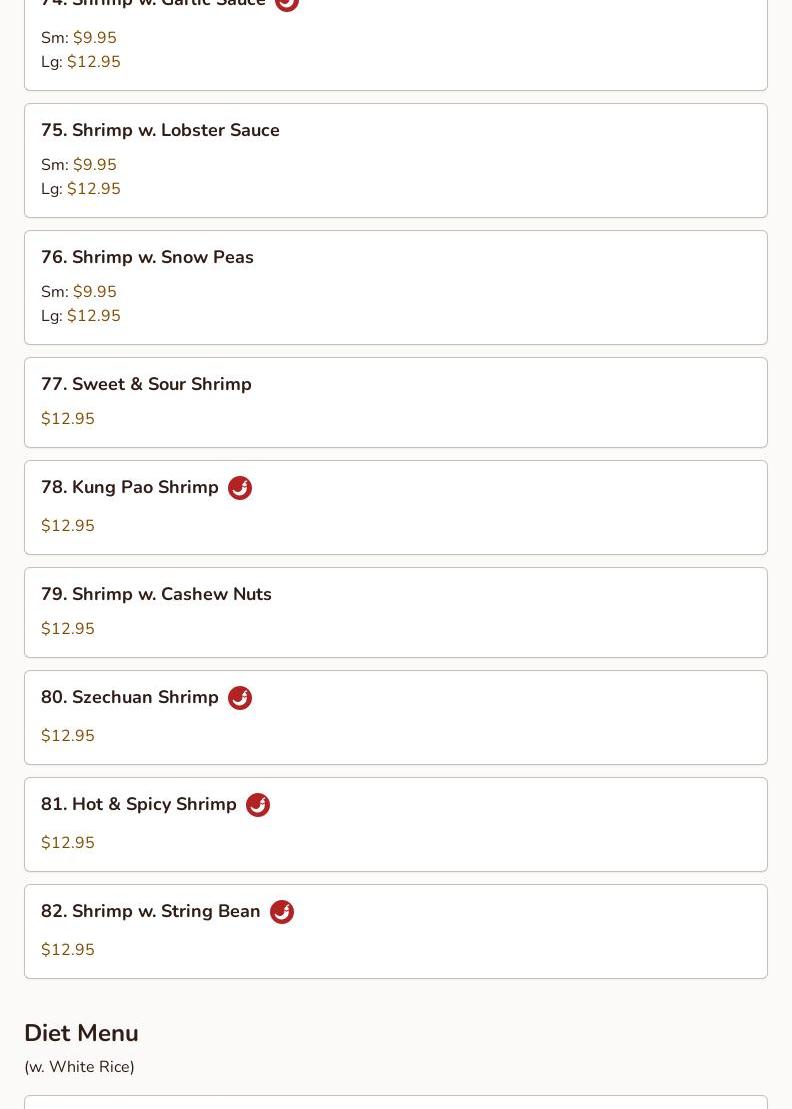The image size is (792, 1109).
Task: Click the large $12.95 price for Lobster Sauce shrimp
Action: click(x=94, y=189)
